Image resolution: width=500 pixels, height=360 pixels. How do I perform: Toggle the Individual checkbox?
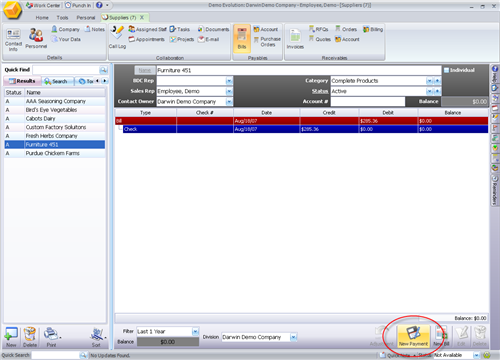click(x=446, y=70)
